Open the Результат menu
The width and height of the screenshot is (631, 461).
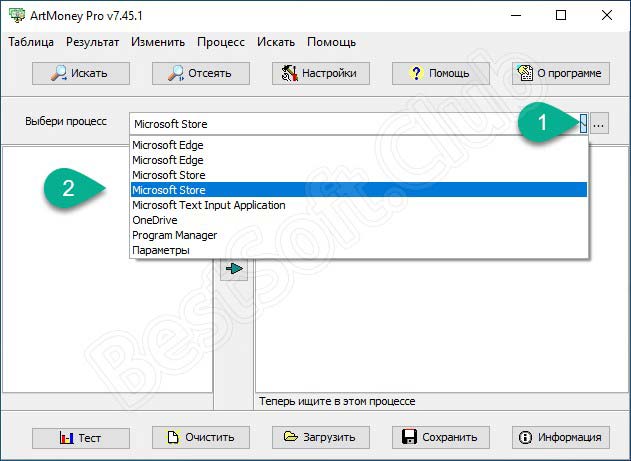[x=93, y=42]
